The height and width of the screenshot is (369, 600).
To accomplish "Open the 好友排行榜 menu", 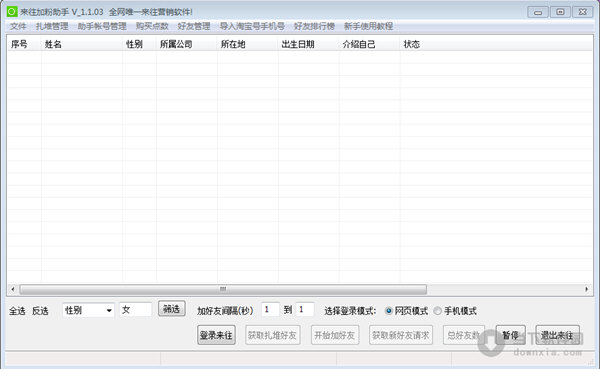I will [x=314, y=26].
